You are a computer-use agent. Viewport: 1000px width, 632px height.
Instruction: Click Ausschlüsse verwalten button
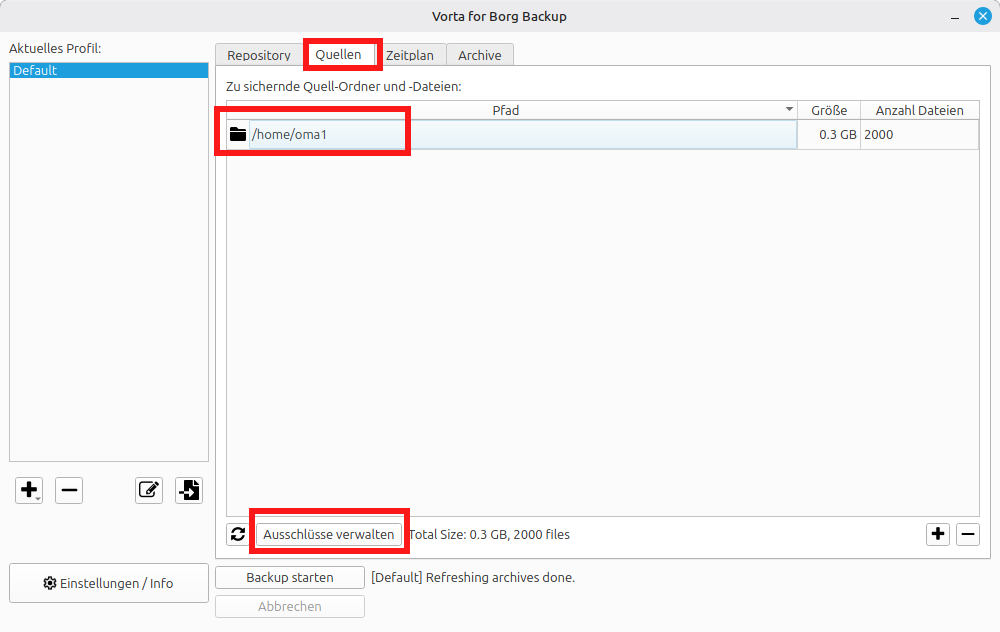pyautogui.click(x=328, y=534)
